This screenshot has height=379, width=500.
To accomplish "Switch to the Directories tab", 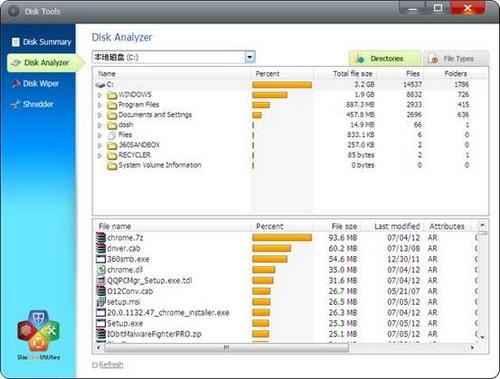I will [385, 59].
